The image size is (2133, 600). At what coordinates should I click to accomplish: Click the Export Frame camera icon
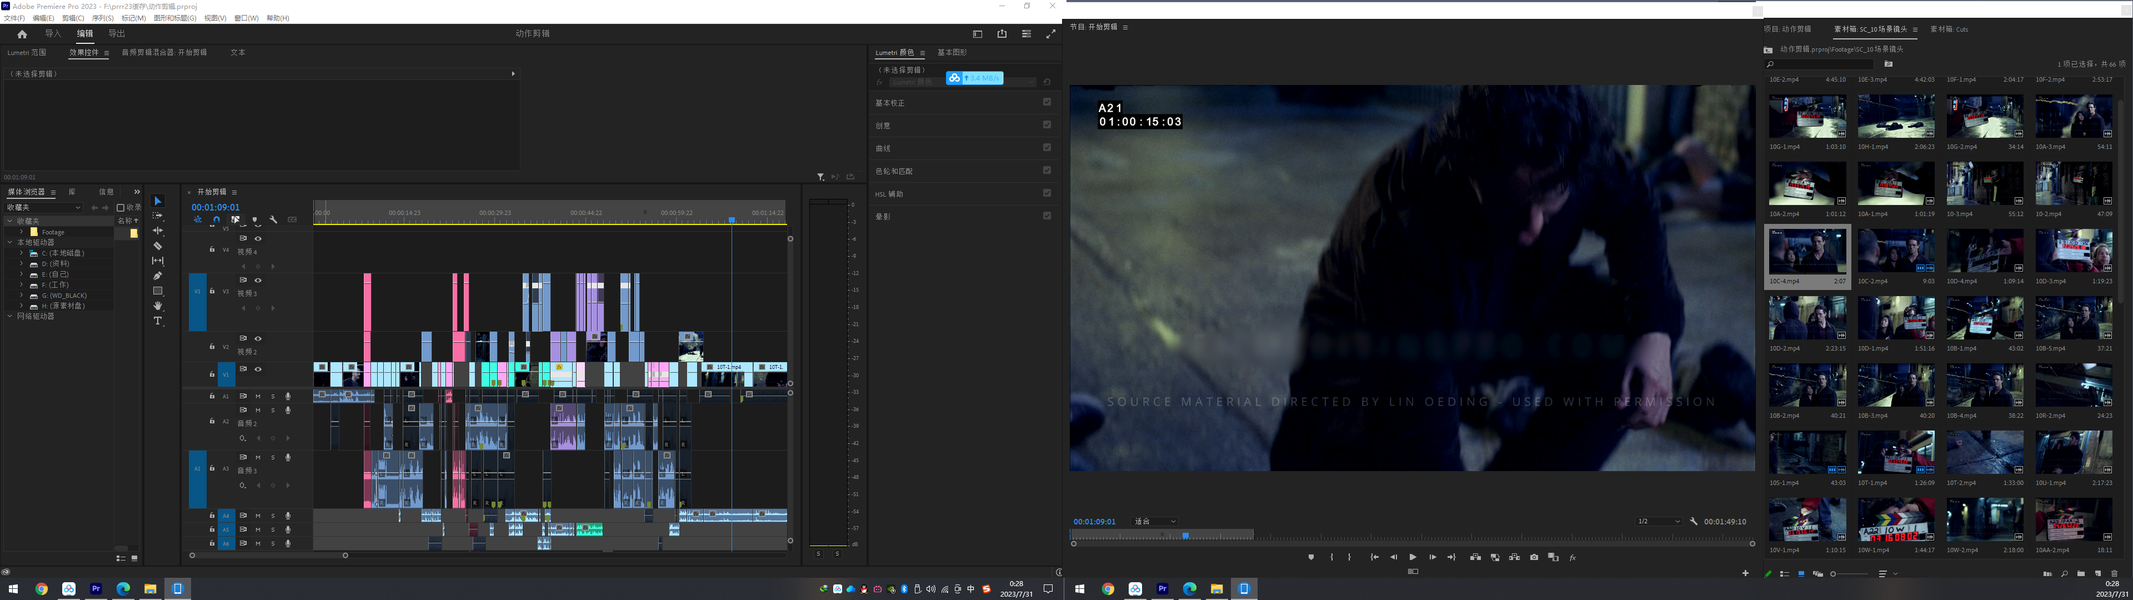point(1534,557)
